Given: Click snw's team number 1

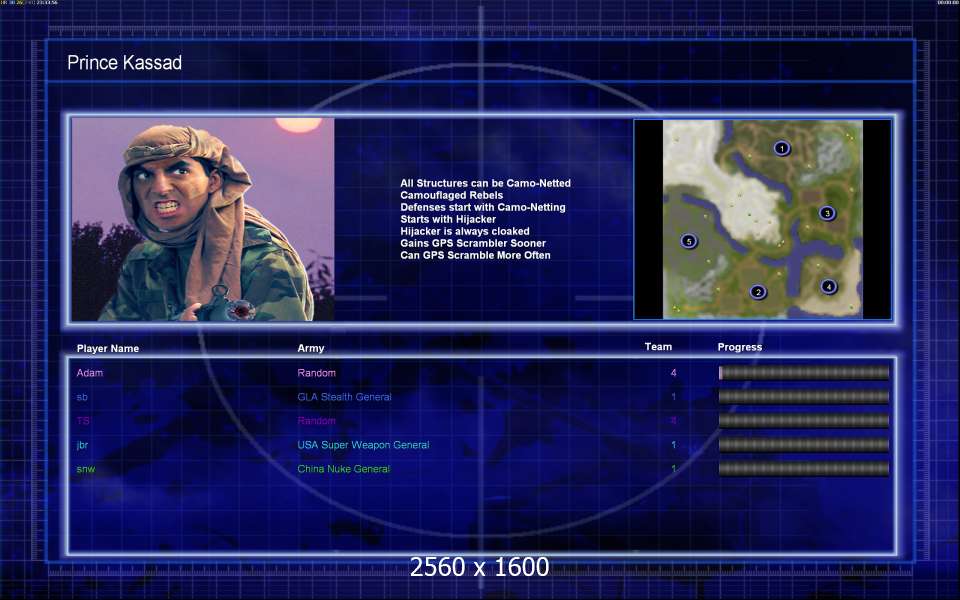Looking at the screenshot, I should (673, 469).
